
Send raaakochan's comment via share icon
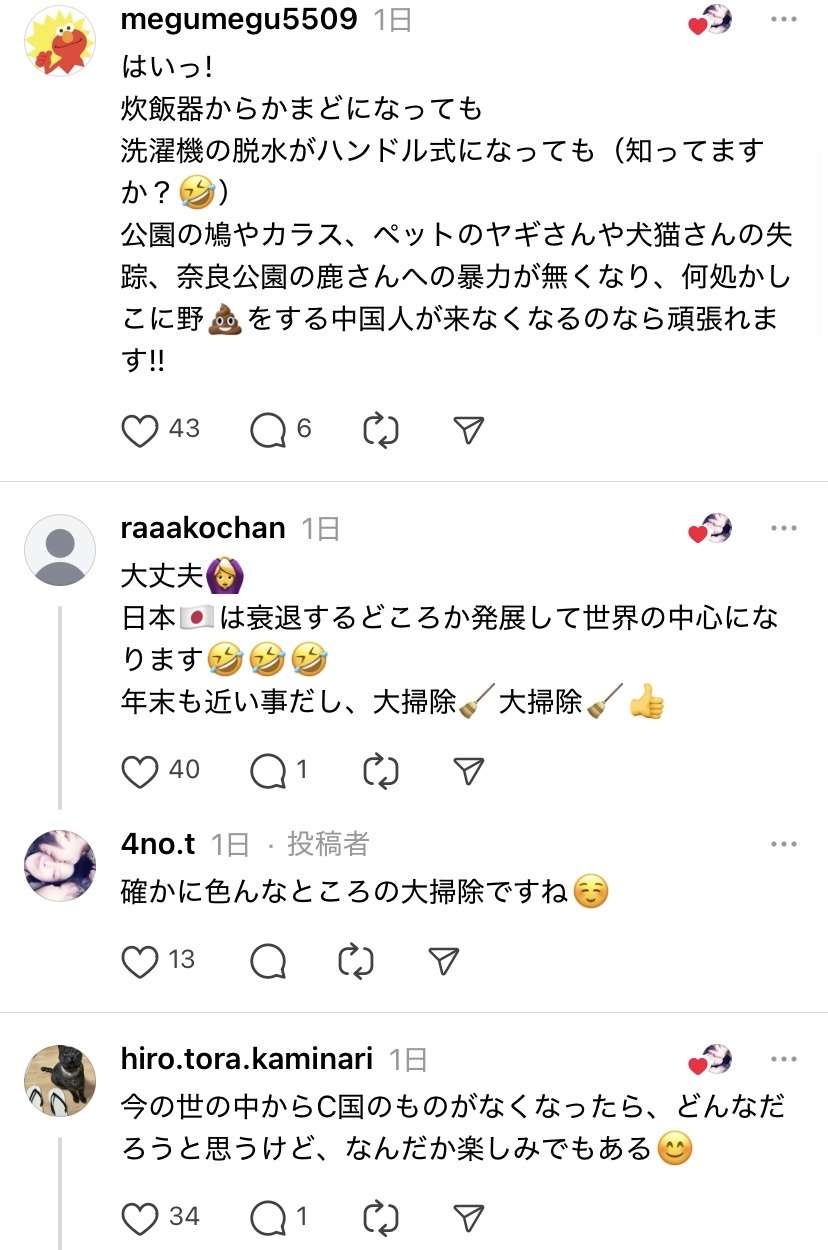coord(468,770)
